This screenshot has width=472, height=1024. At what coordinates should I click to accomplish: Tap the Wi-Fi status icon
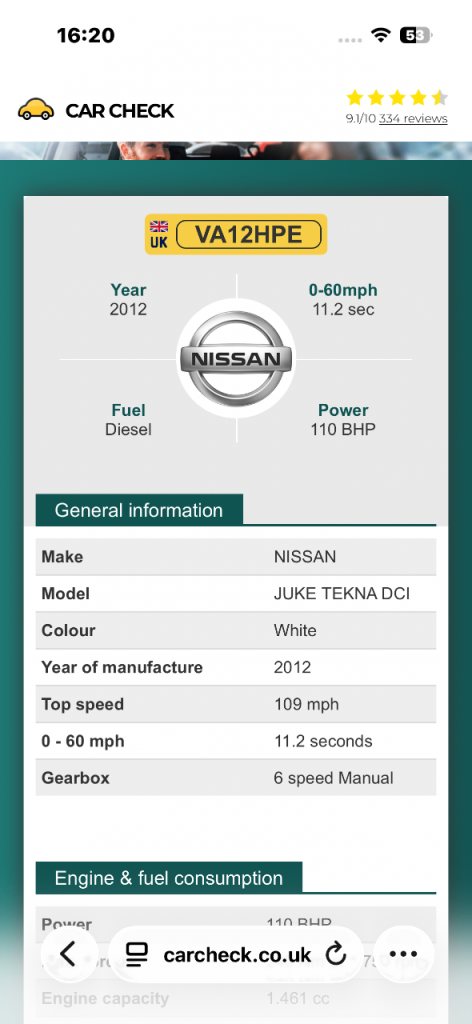[380, 35]
